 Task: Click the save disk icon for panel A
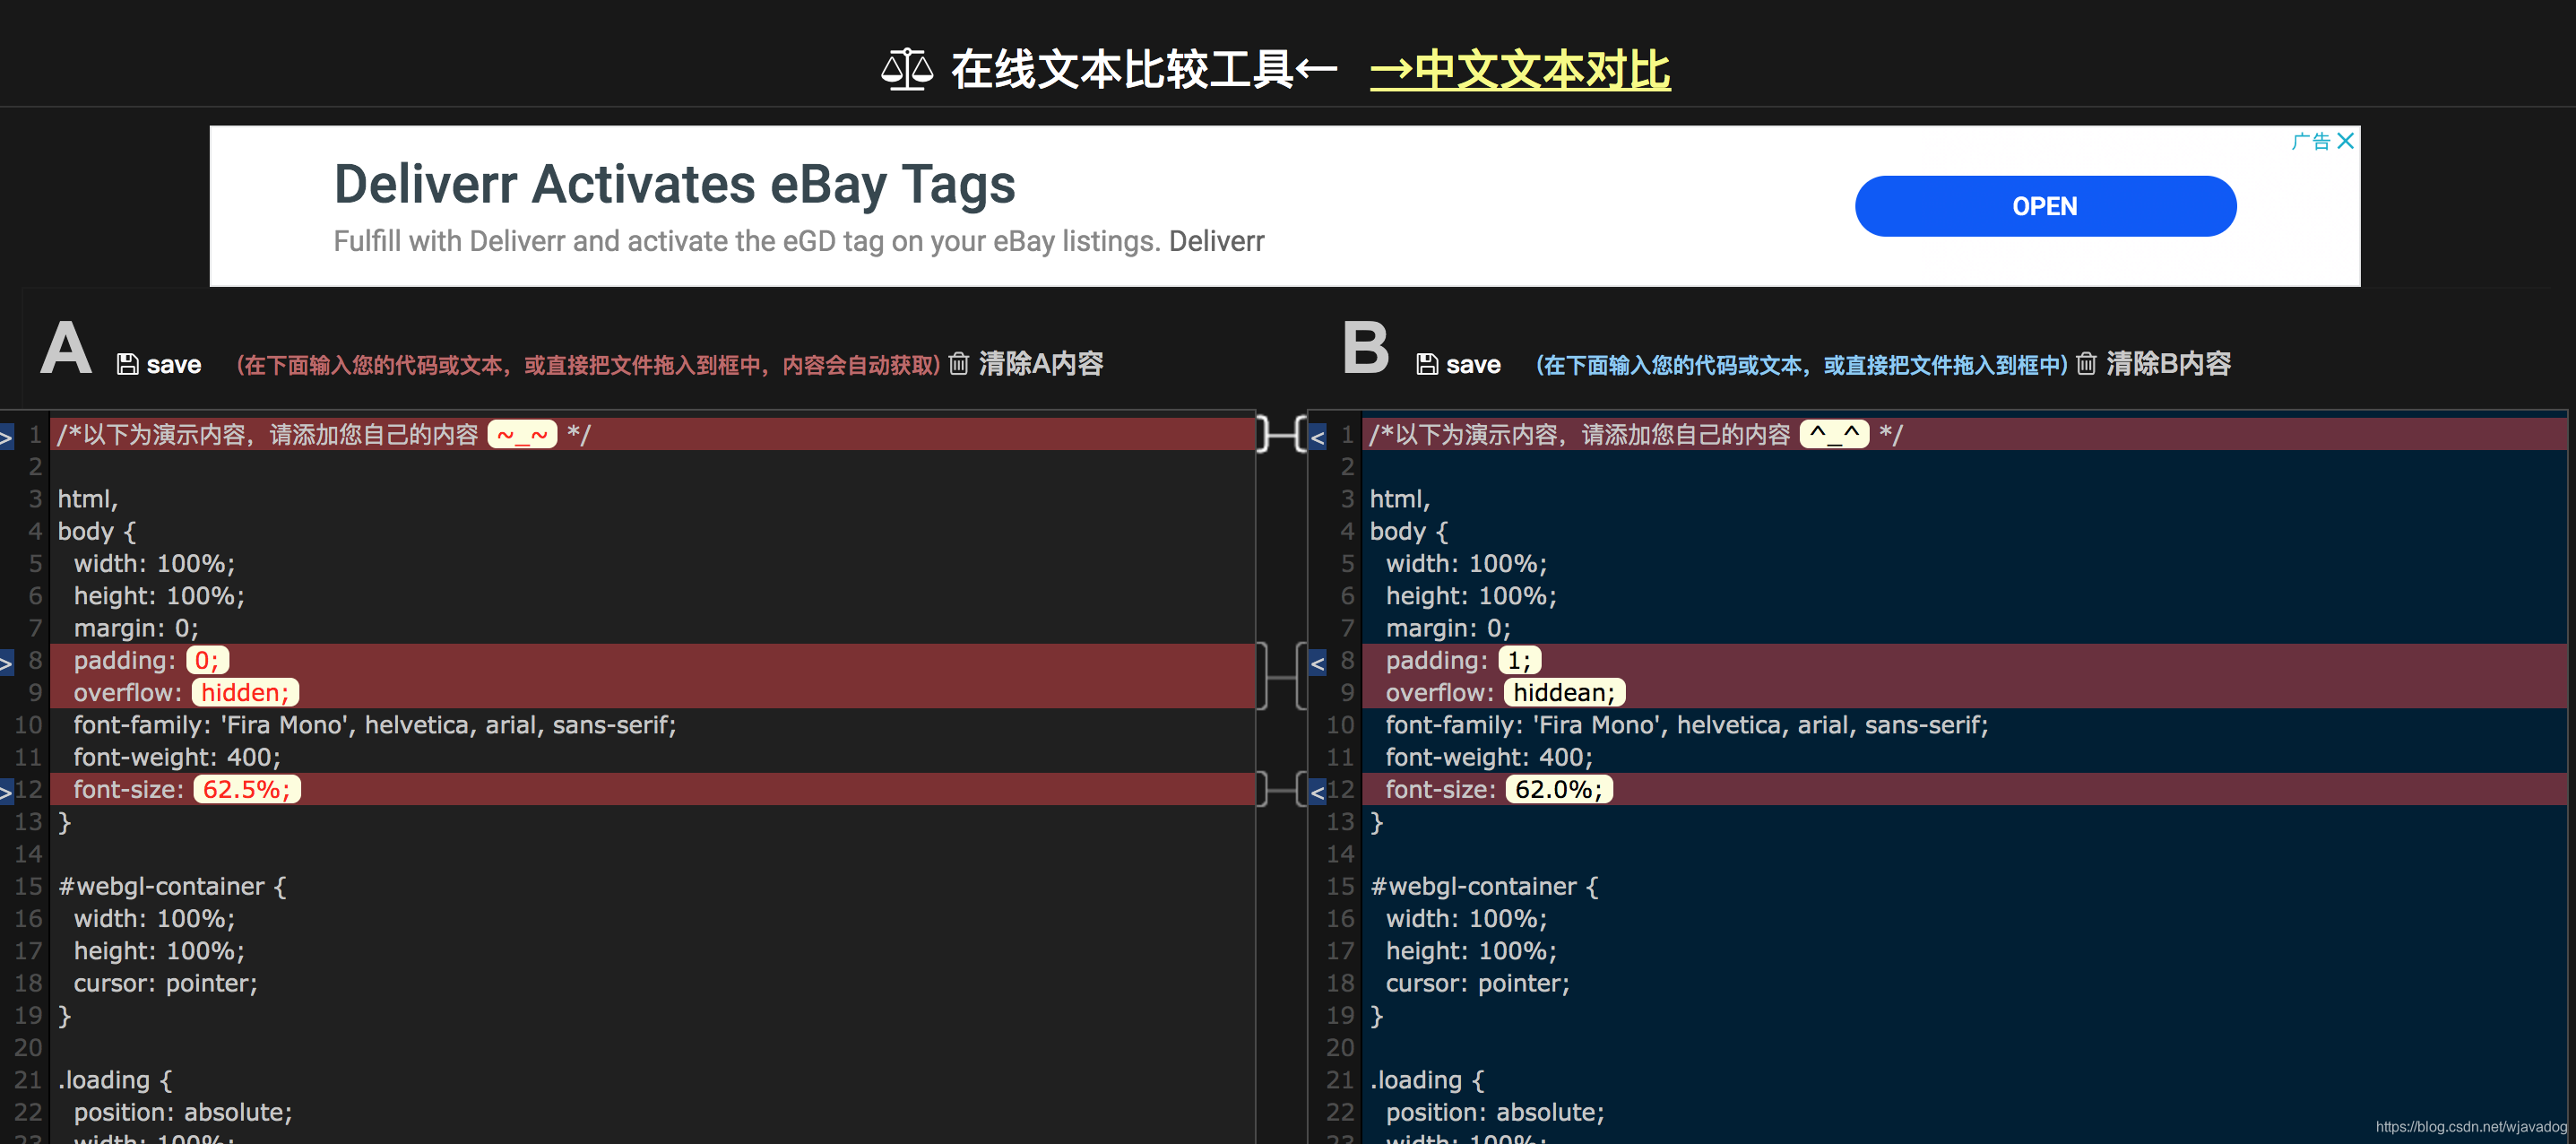[128, 364]
